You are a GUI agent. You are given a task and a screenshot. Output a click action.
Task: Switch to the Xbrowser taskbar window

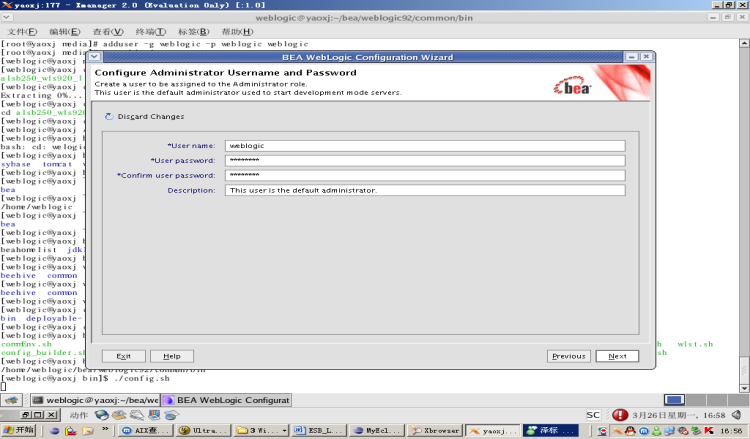pos(435,430)
